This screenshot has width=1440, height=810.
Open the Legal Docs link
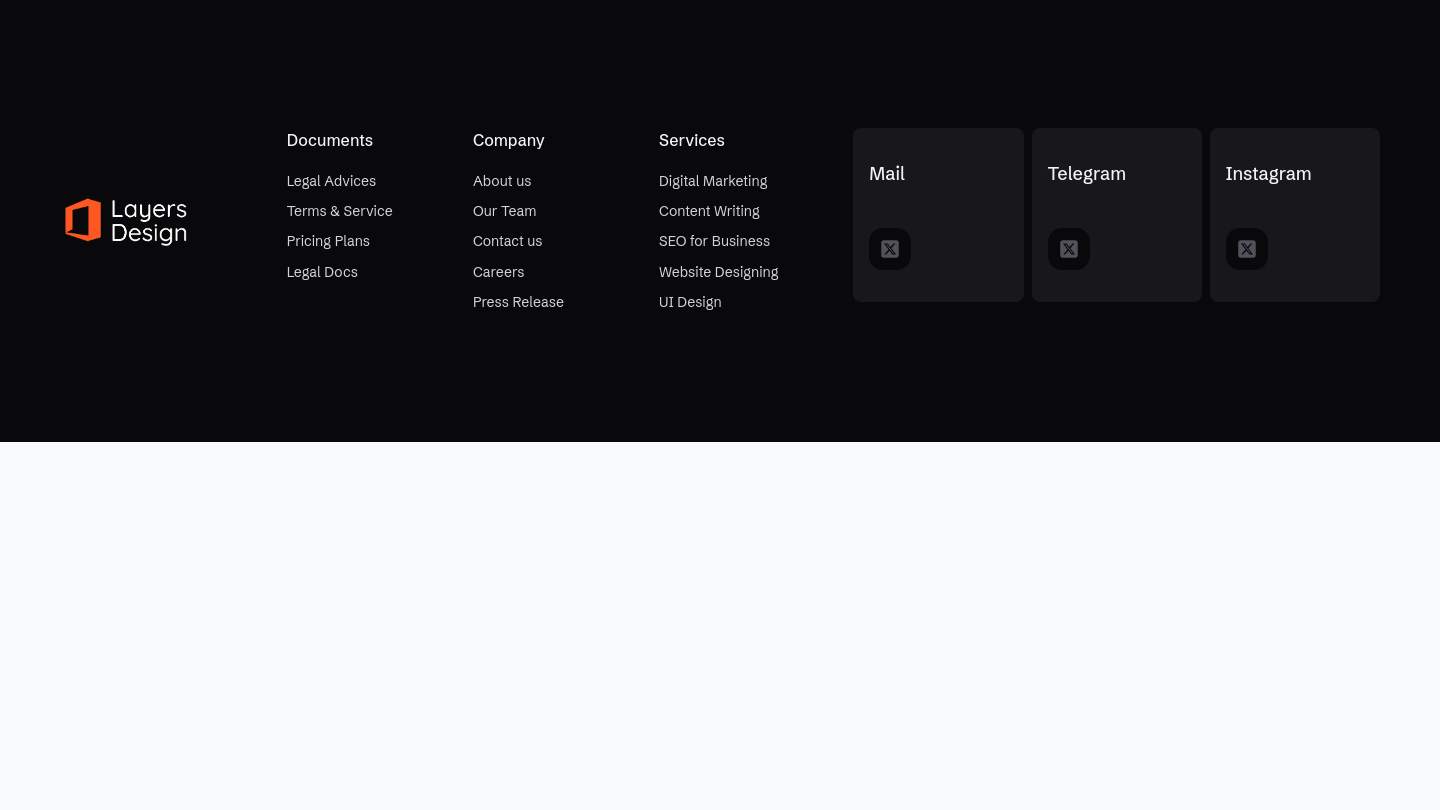point(322,272)
